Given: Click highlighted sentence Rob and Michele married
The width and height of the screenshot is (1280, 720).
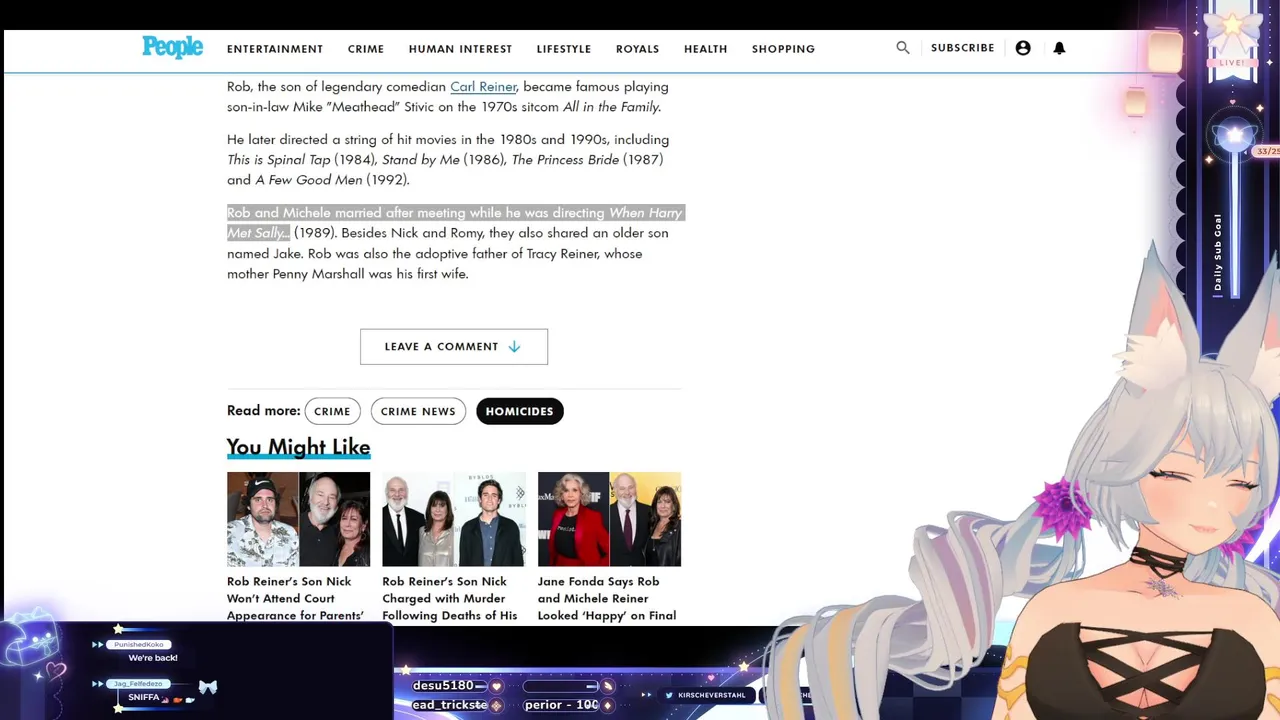Looking at the screenshot, I should coord(455,223).
